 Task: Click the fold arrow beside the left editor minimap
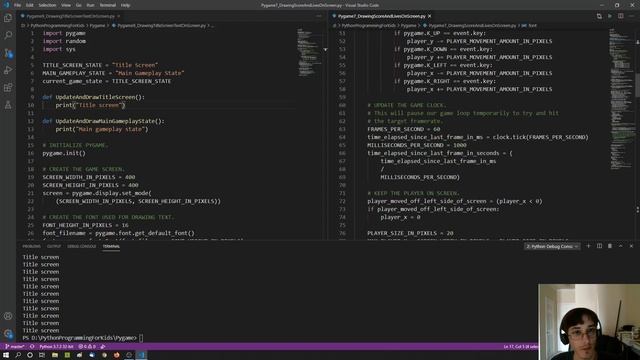click(x=325, y=49)
